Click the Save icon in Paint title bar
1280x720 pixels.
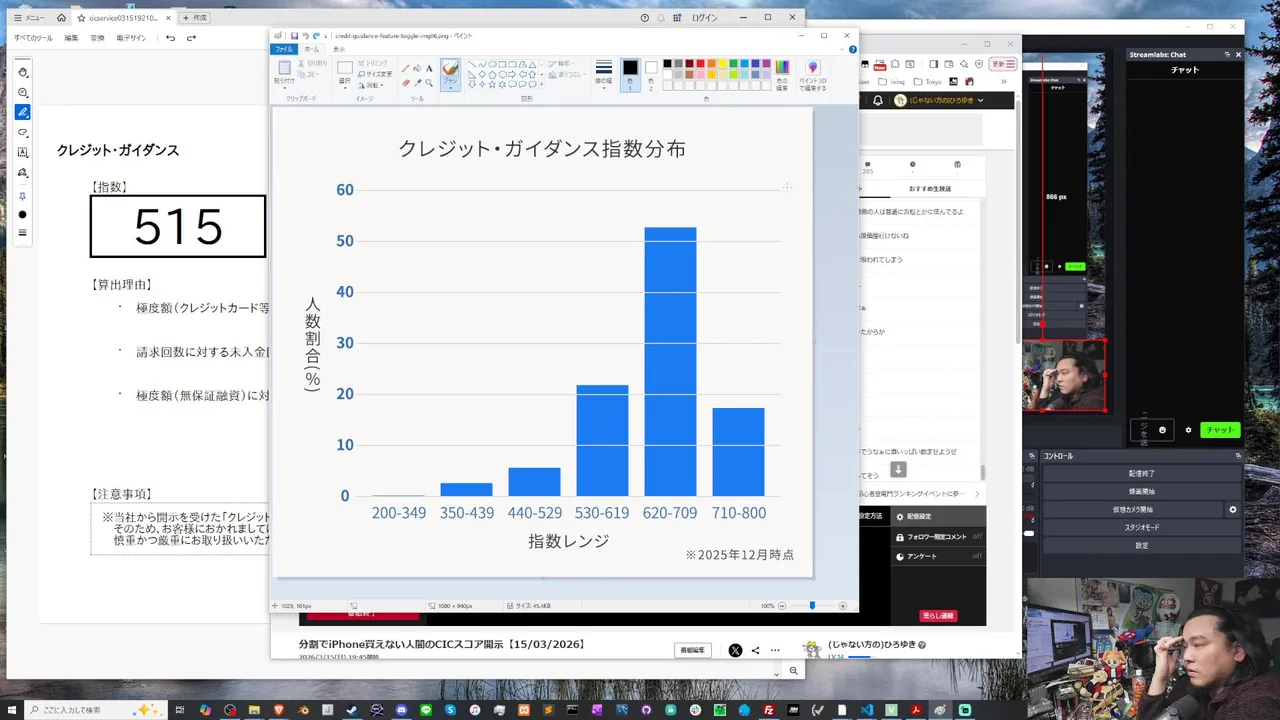click(294, 36)
